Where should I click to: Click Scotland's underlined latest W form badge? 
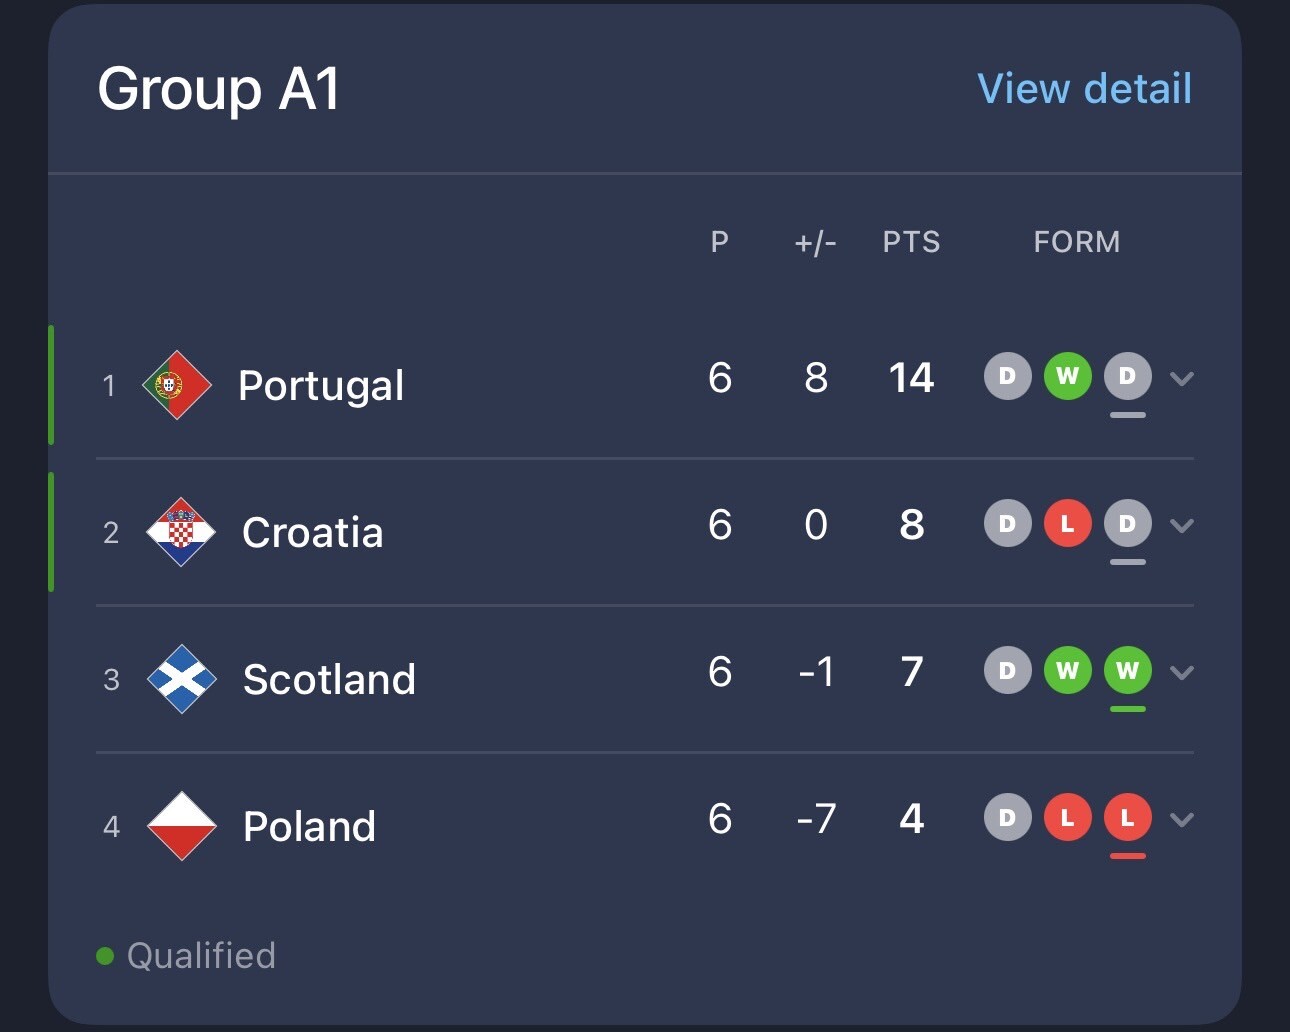coord(1128,671)
